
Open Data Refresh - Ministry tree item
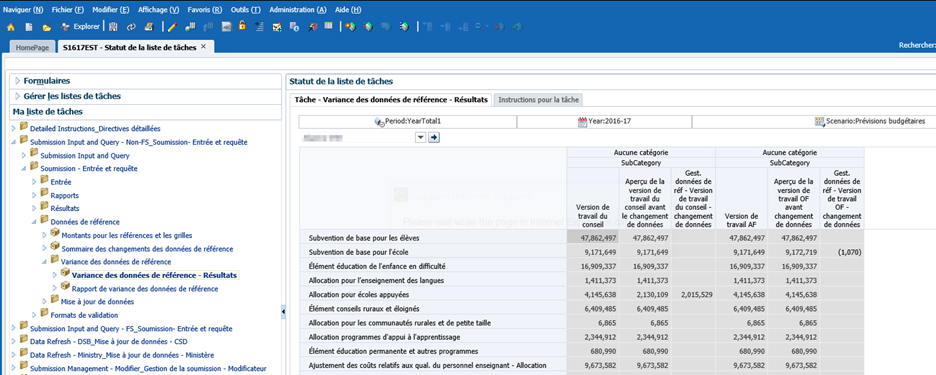point(122,355)
